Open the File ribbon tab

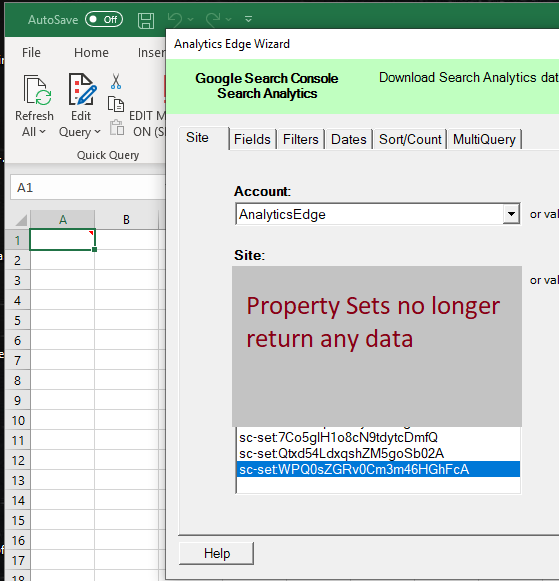[x=31, y=53]
